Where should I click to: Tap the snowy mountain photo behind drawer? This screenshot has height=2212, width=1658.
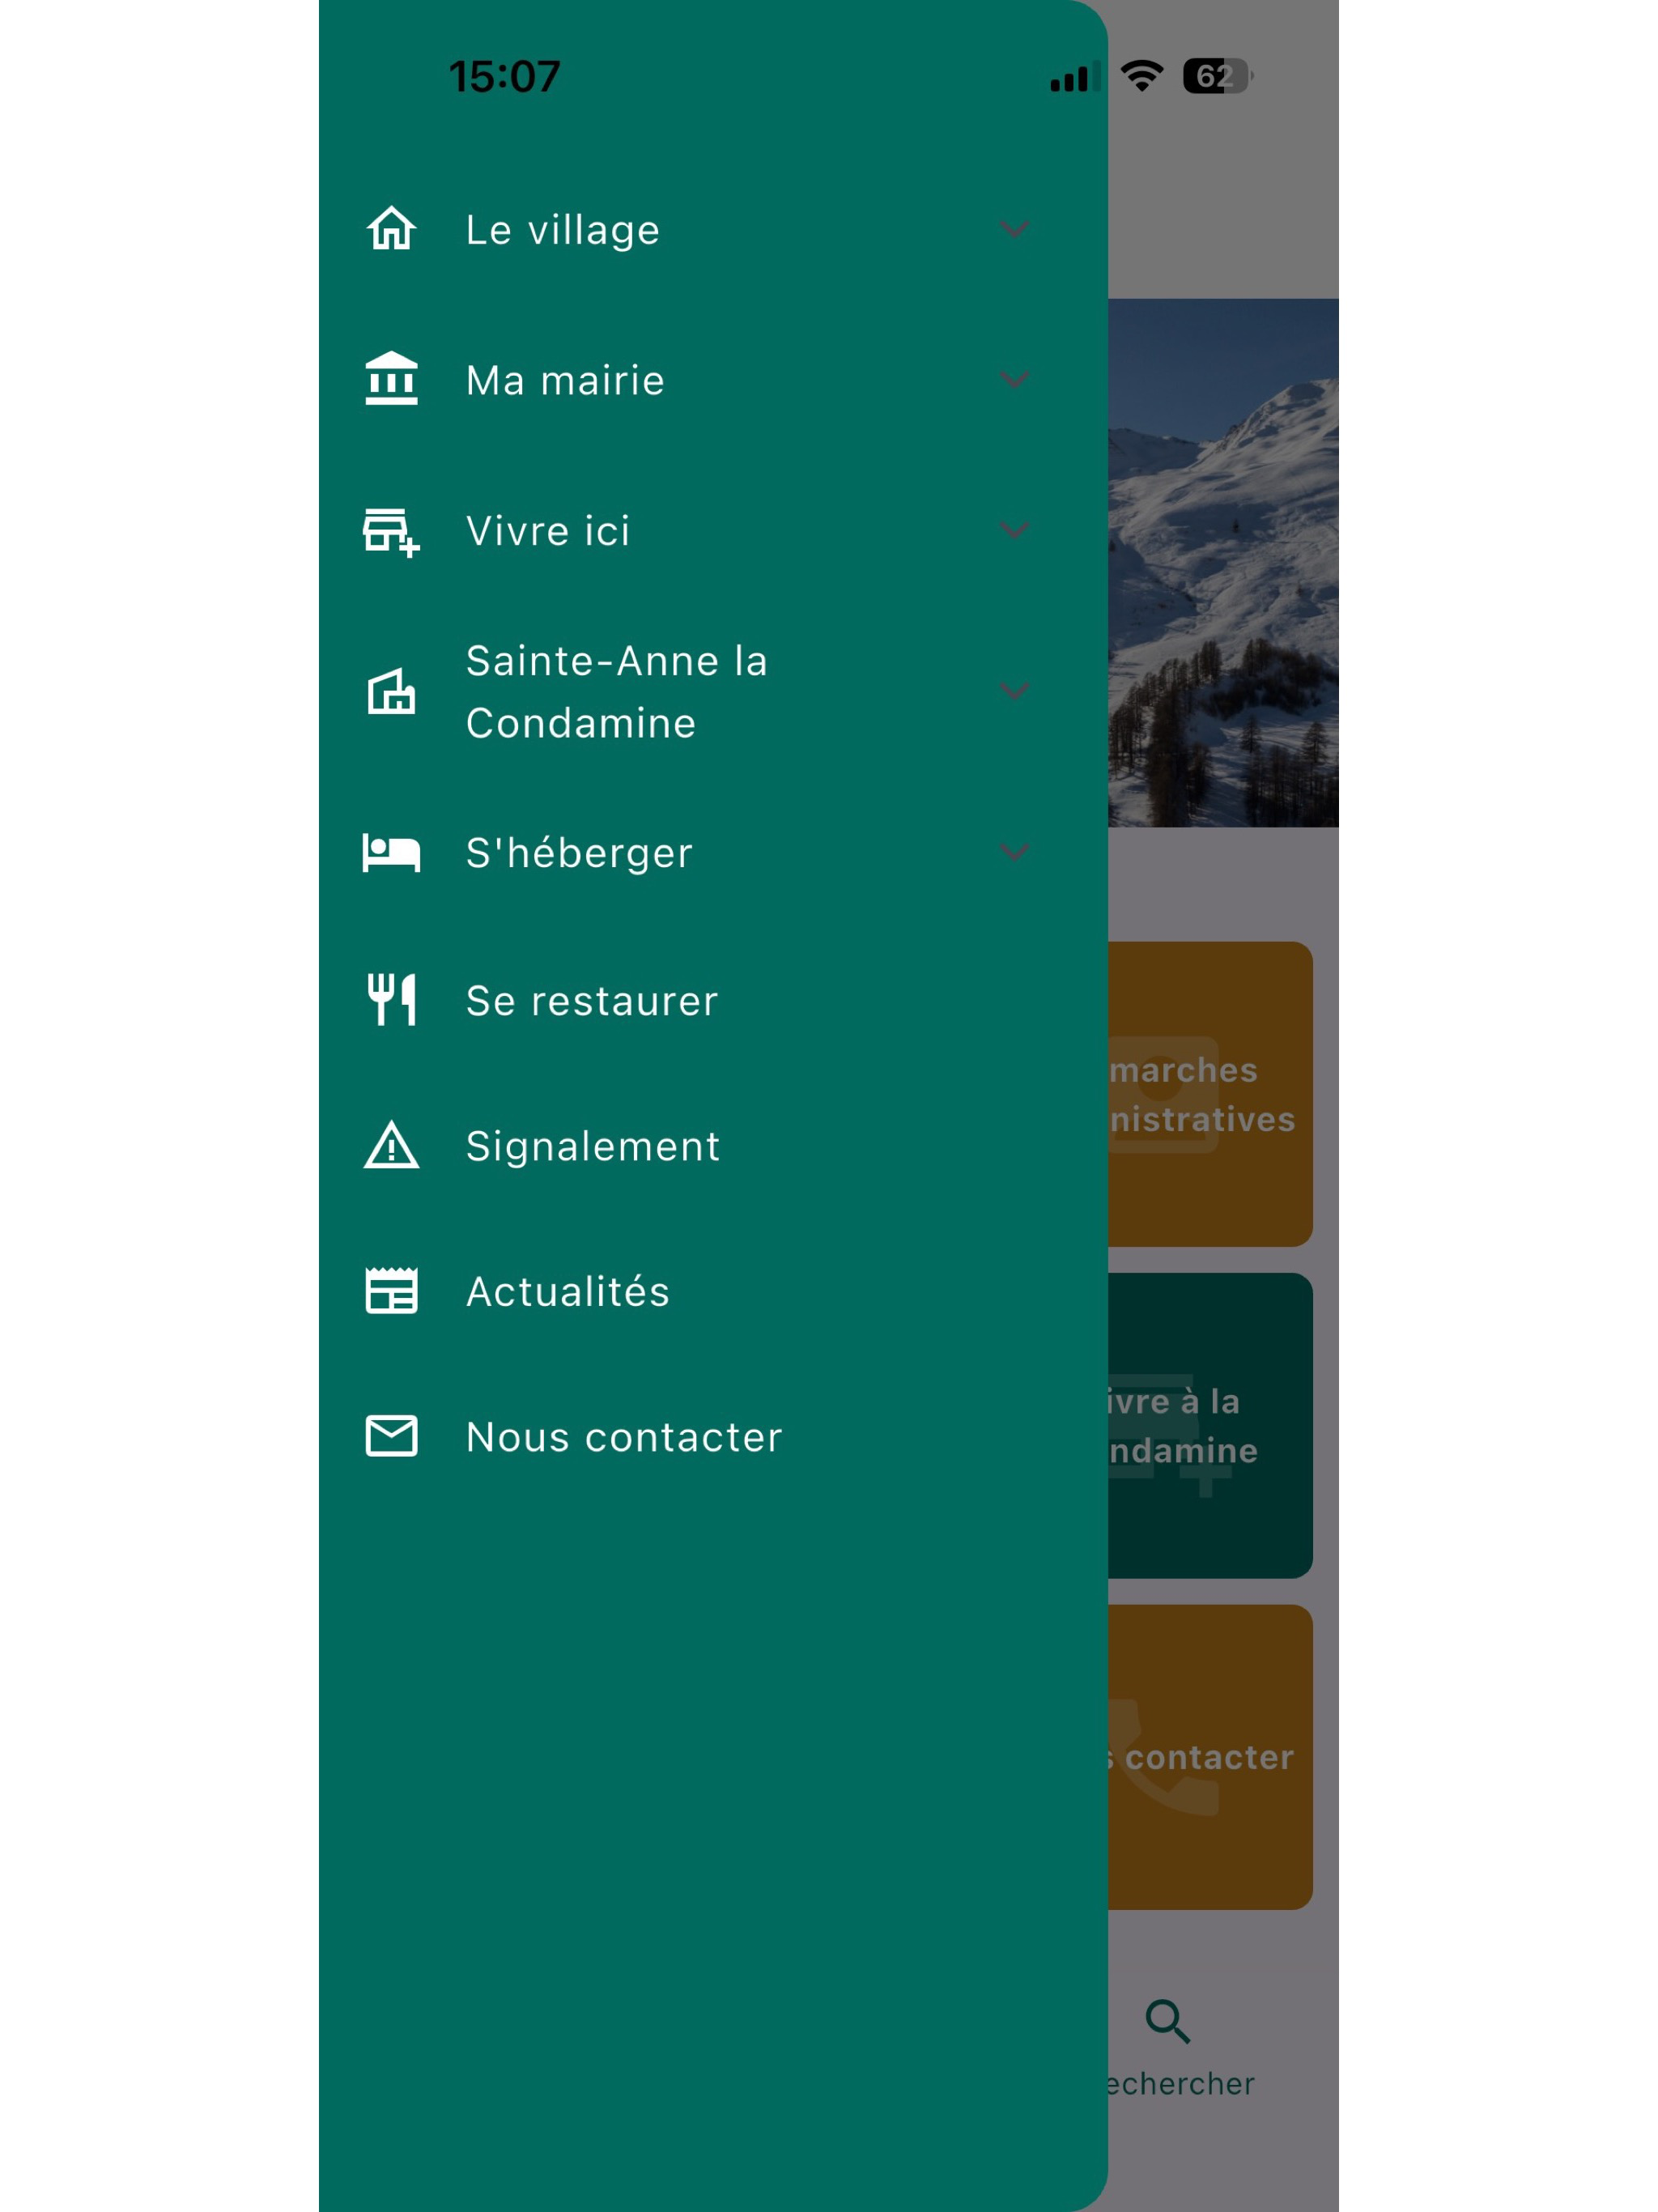pyautogui.click(x=1223, y=562)
